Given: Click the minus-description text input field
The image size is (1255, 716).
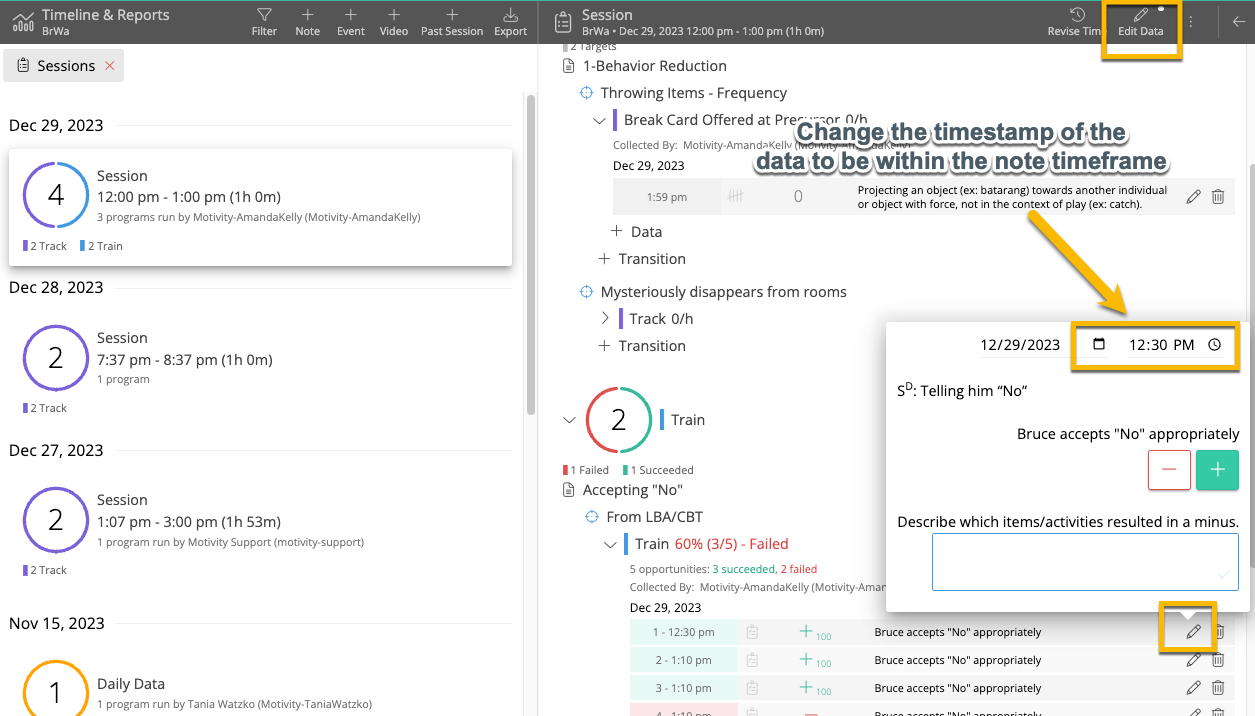Looking at the screenshot, I should [x=1084, y=562].
